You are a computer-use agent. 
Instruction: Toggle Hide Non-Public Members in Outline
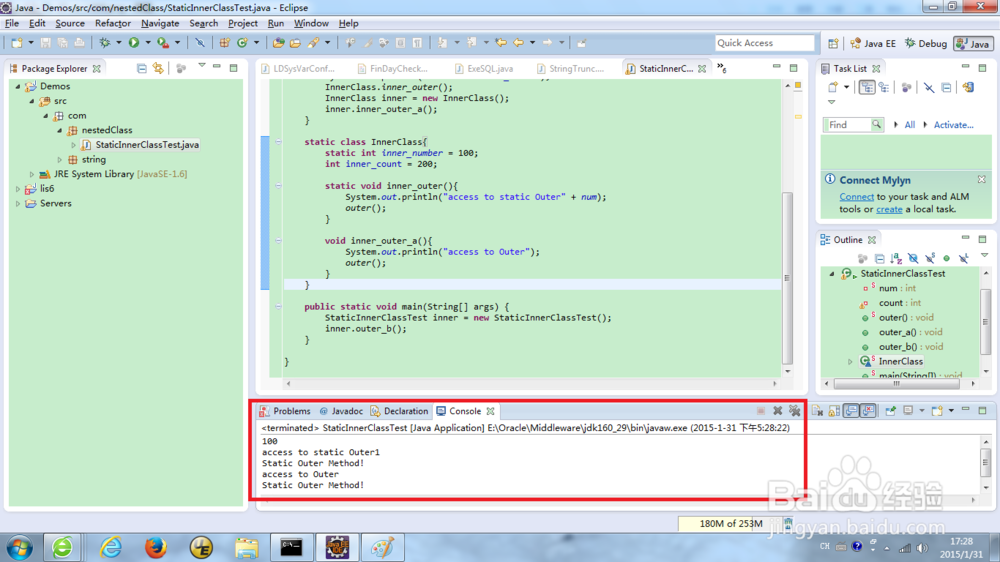[x=946, y=258]
